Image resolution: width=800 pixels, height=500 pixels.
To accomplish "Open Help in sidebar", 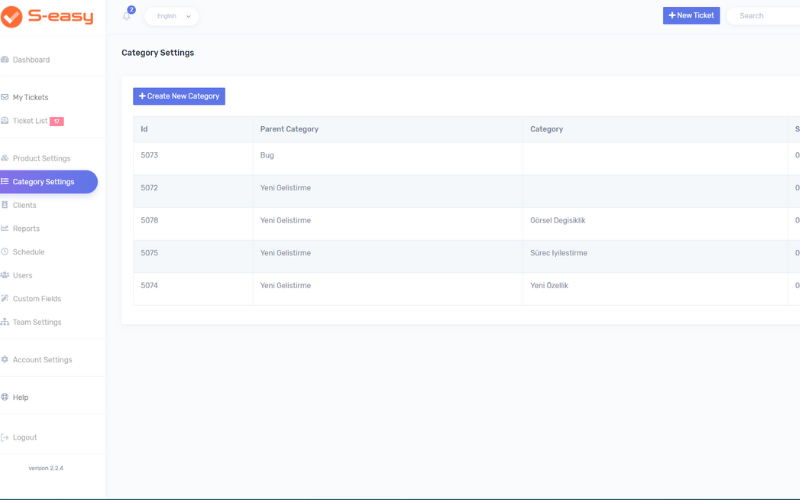I will click(x=20, y=397).
